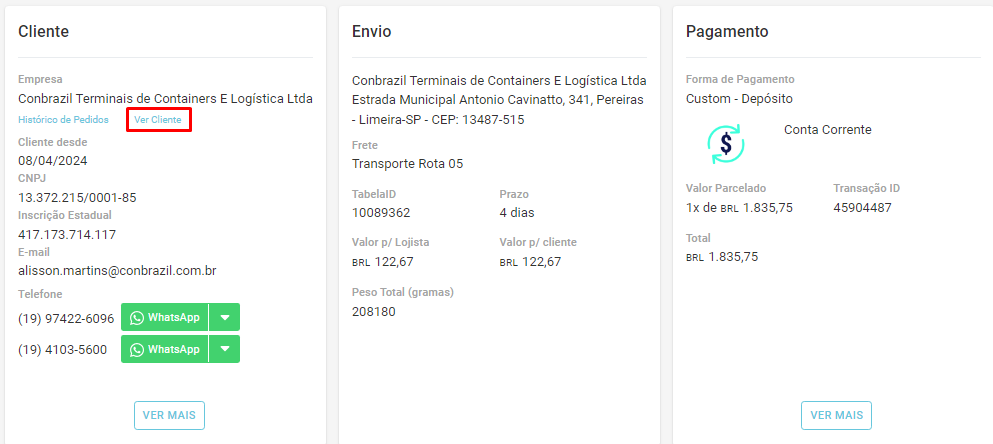Select the CNPJ number 13.372.215/0001-85

77,197
